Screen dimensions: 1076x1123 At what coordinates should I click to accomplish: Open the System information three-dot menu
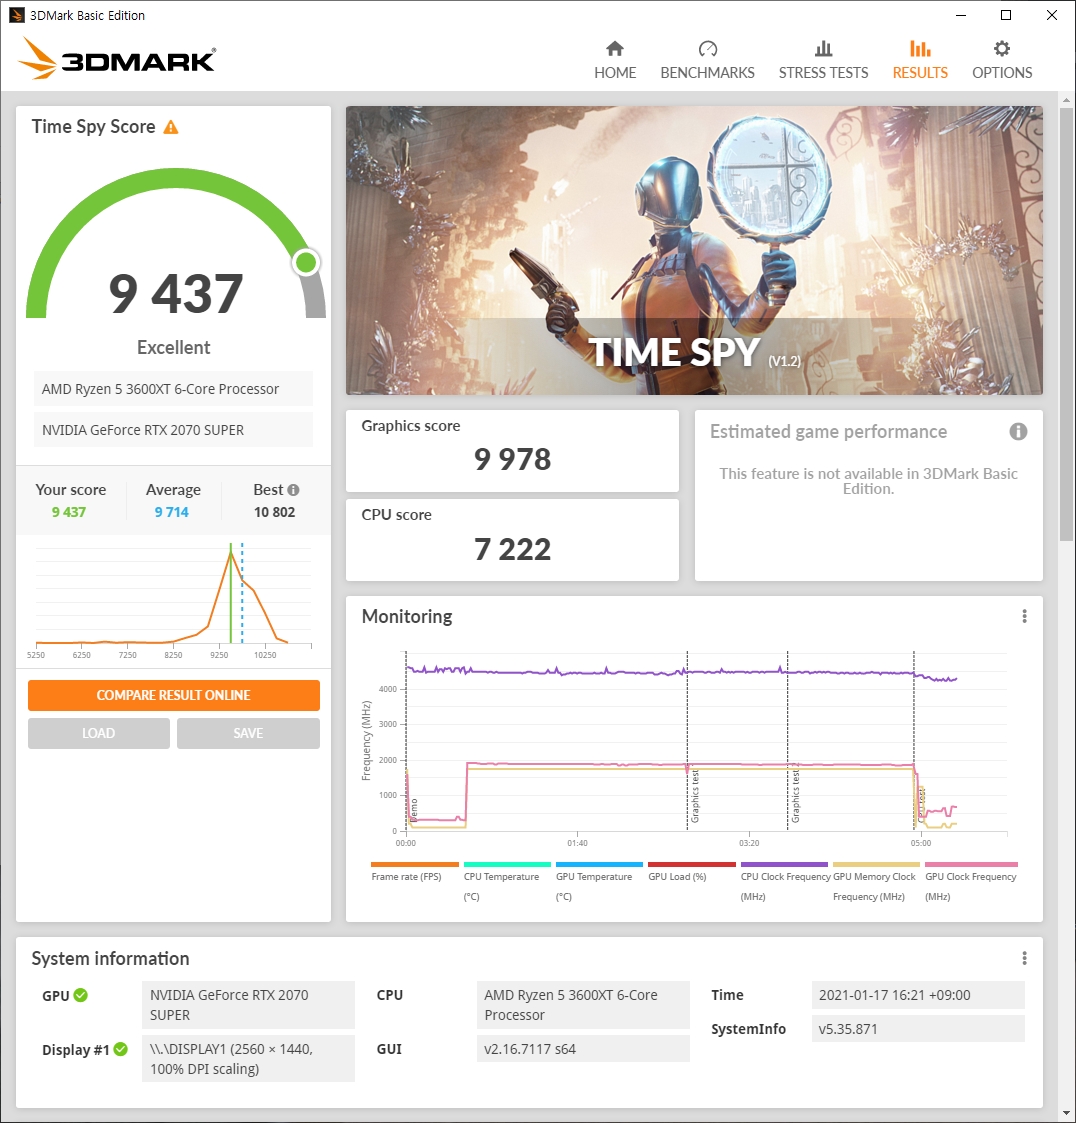1024,958
